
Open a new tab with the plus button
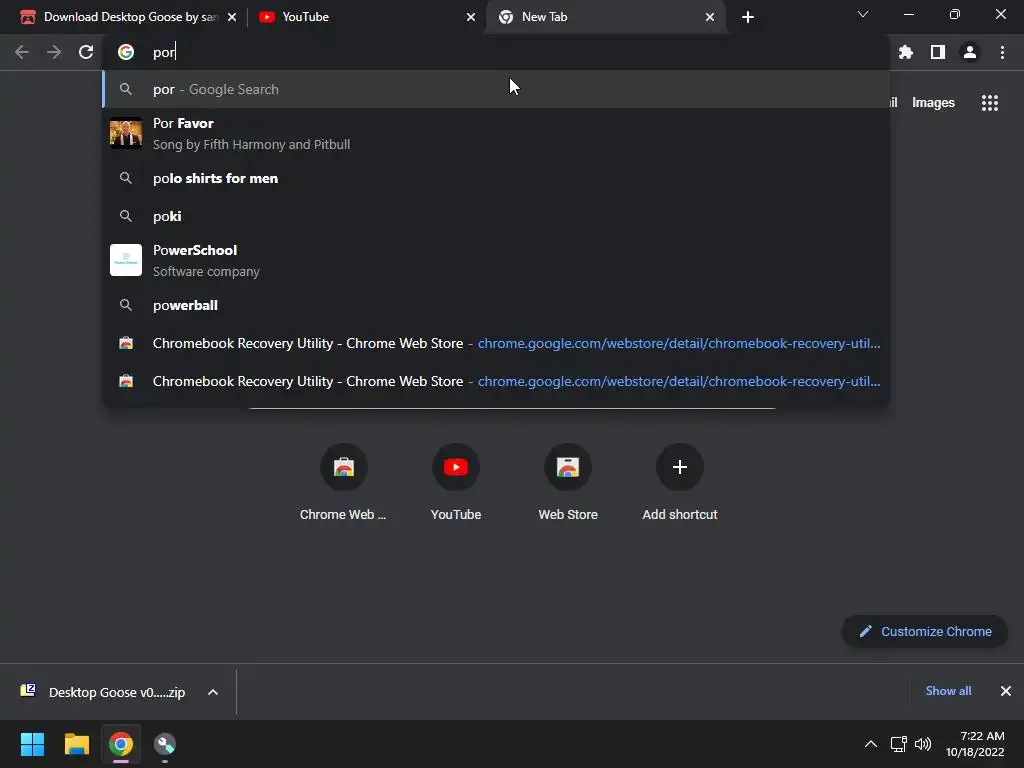748,17
